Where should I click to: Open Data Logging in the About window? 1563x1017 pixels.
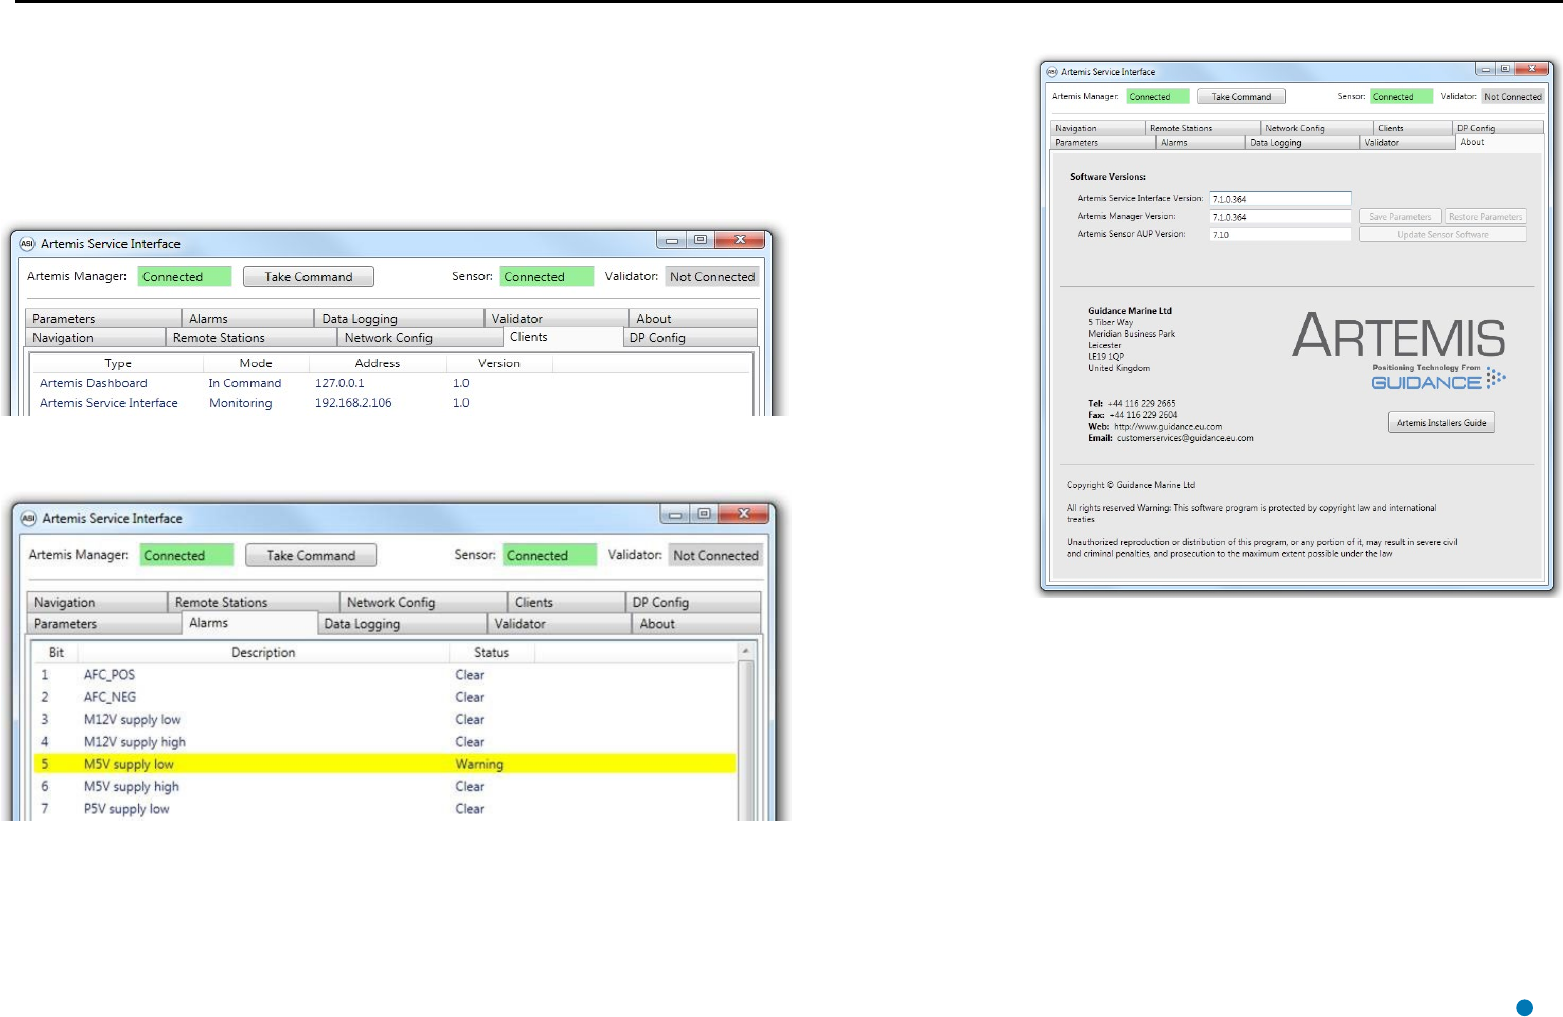click(x=1303, y=143)
